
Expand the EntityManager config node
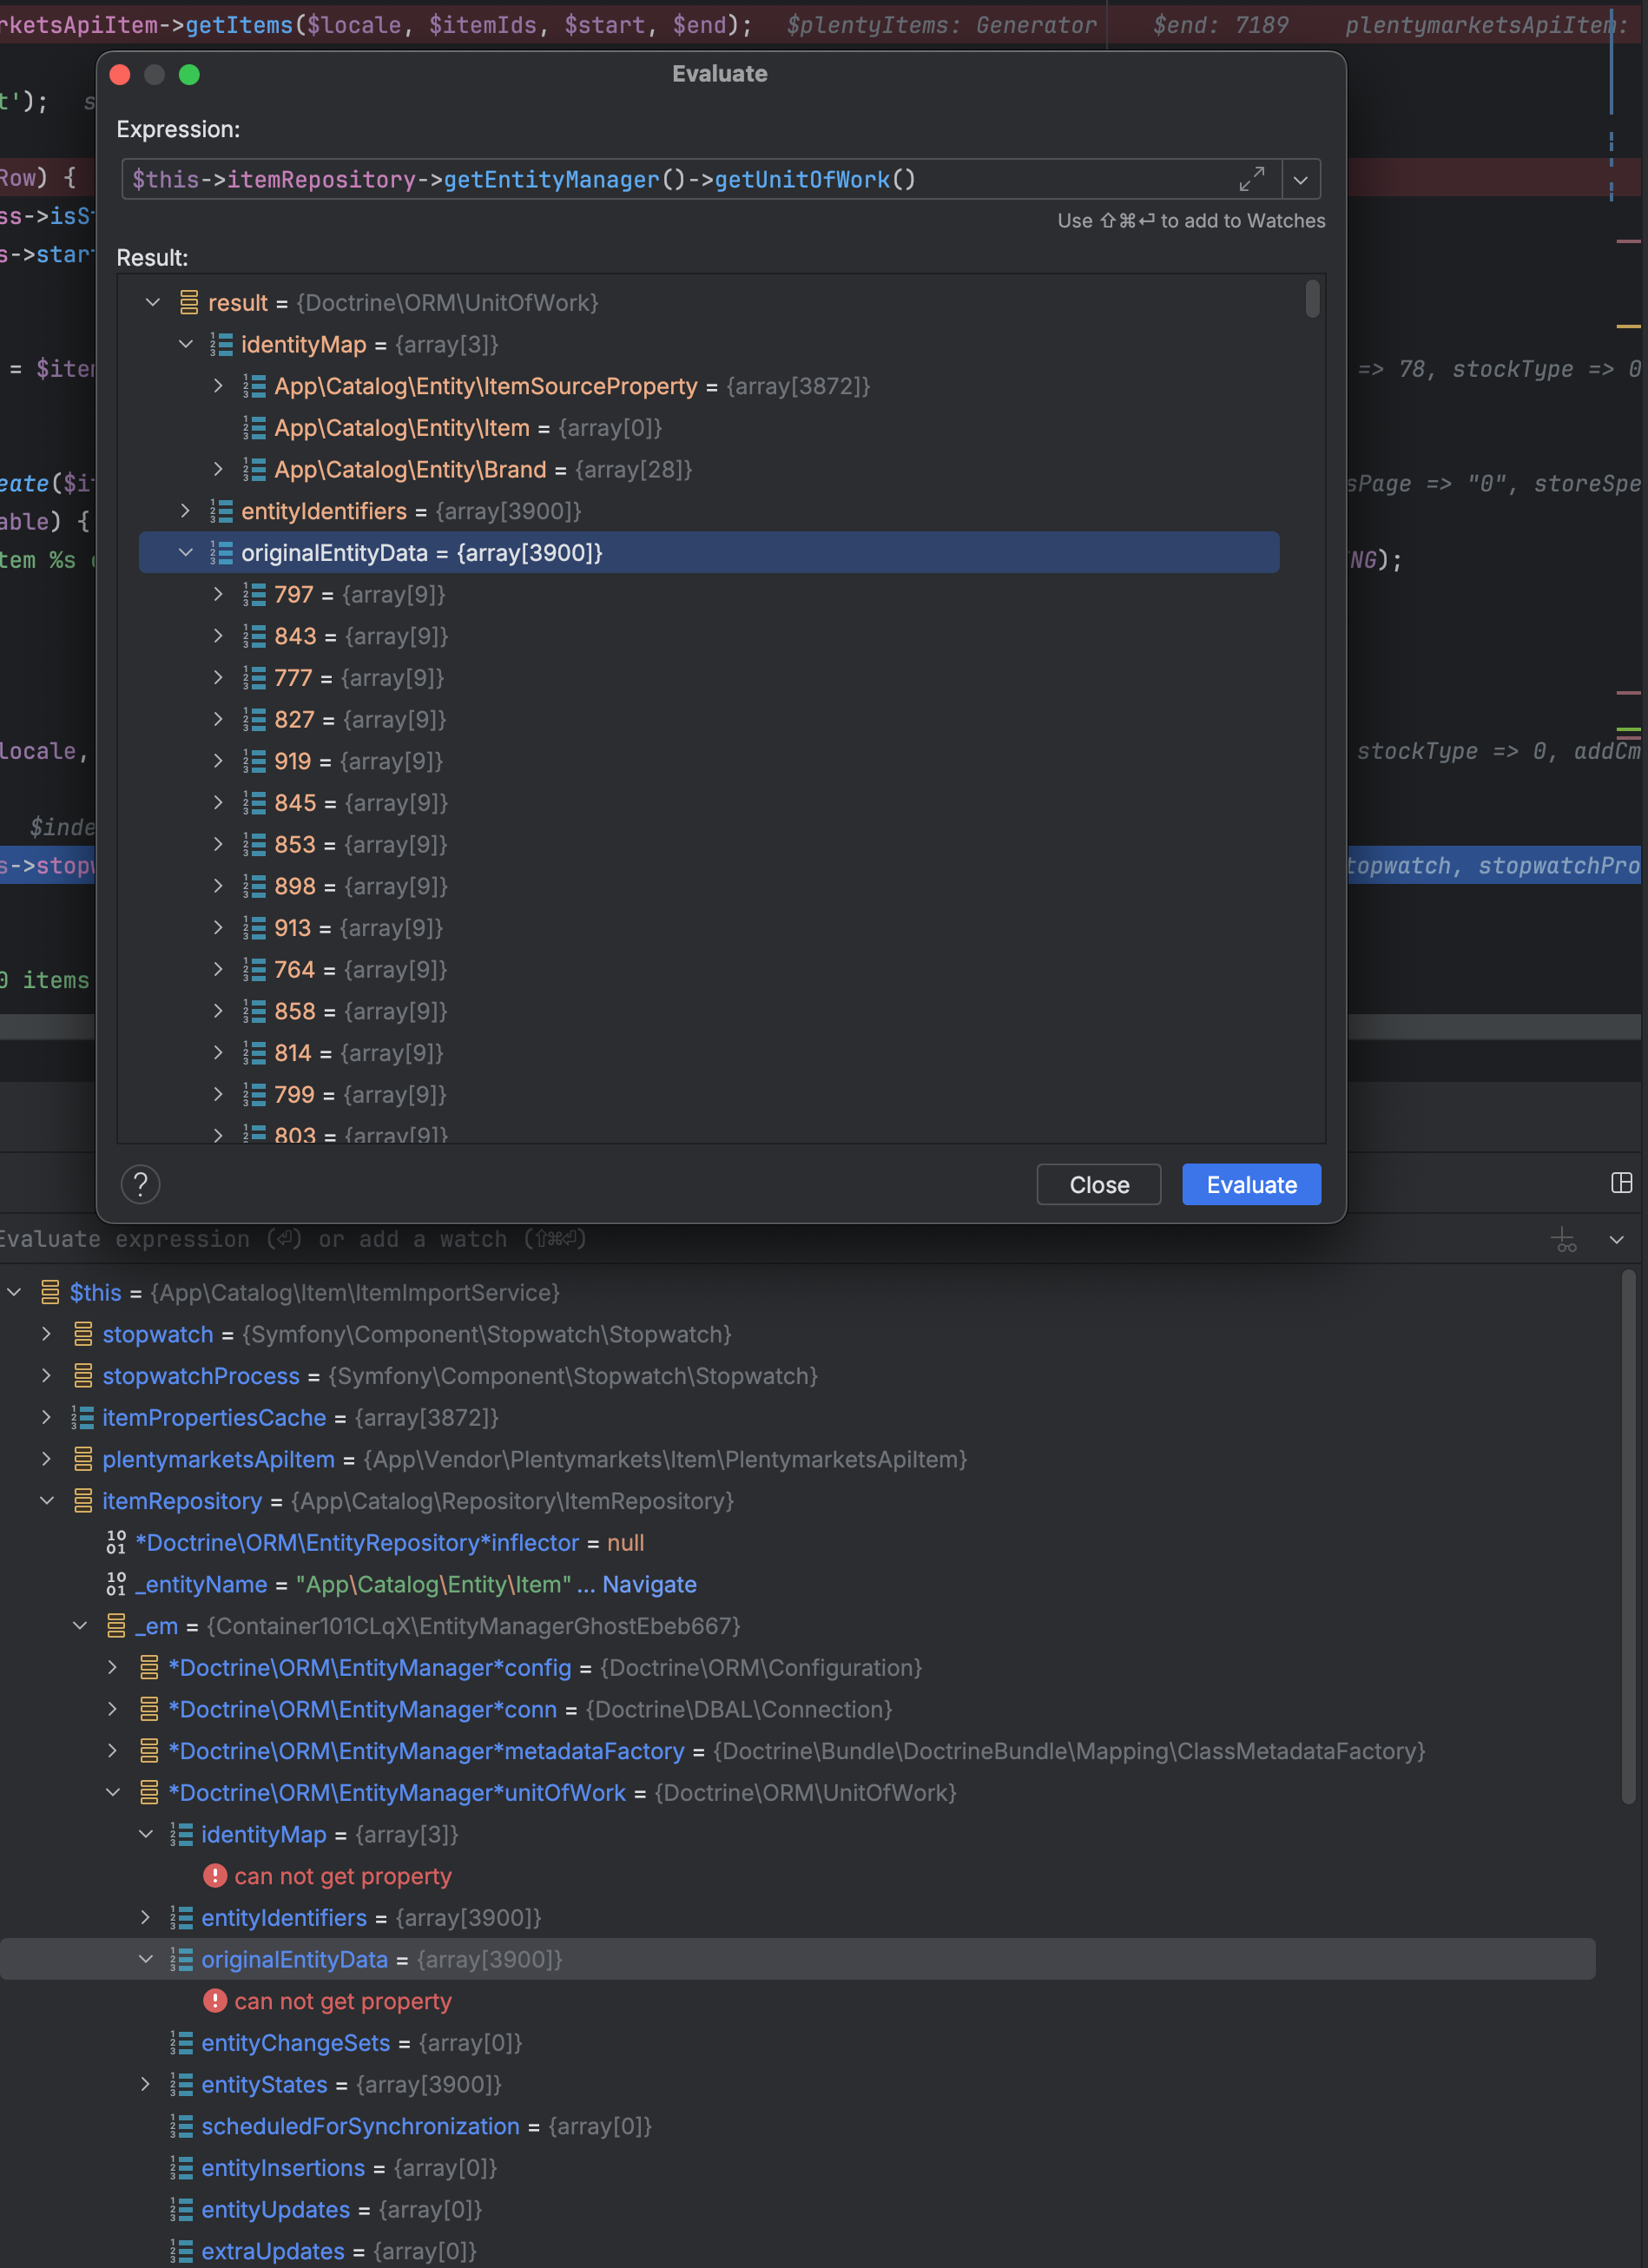pyautogui.click(x=113, y=1668)
